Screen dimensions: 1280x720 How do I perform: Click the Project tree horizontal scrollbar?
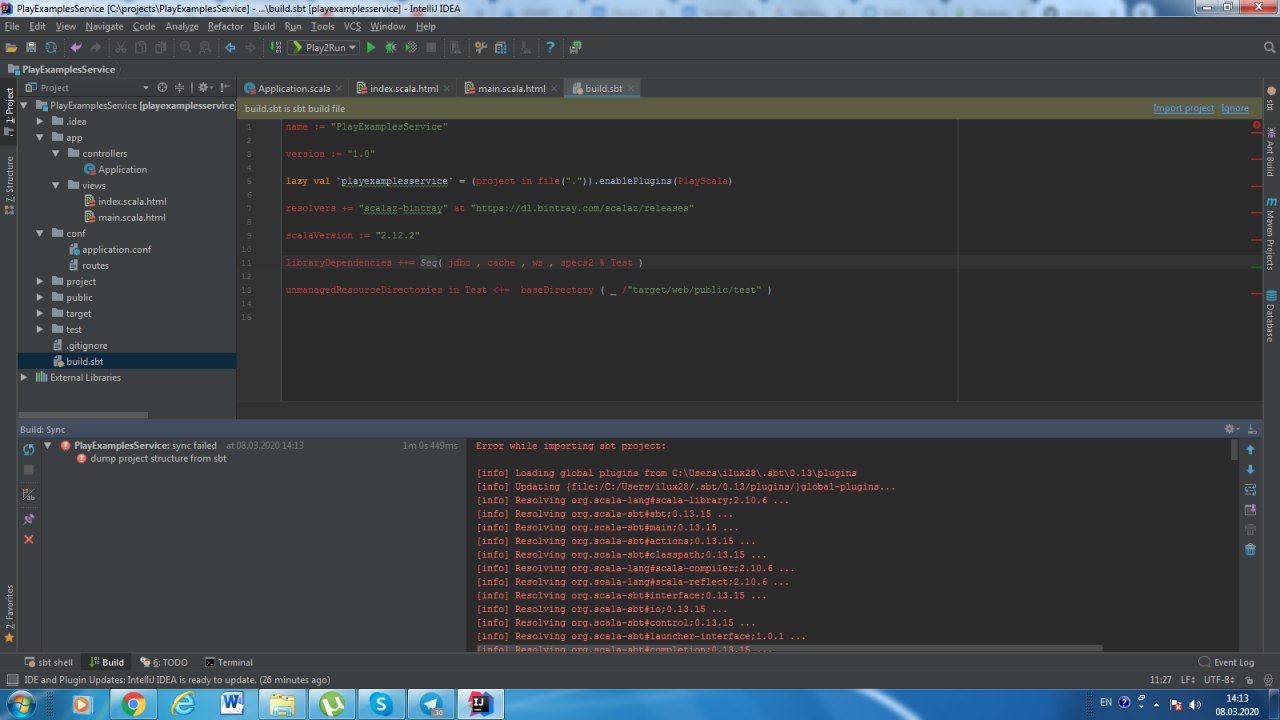coord(84,415)
